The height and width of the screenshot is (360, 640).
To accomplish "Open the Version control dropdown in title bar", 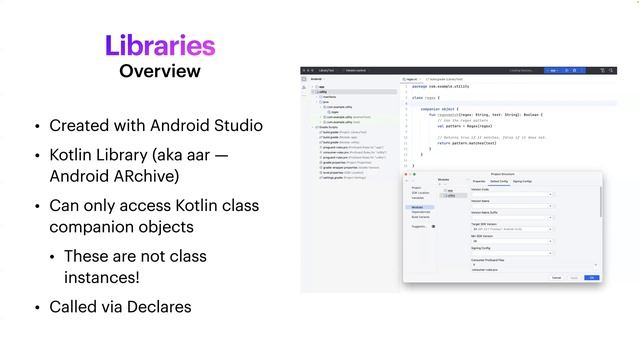I will (x=356, y=71).
